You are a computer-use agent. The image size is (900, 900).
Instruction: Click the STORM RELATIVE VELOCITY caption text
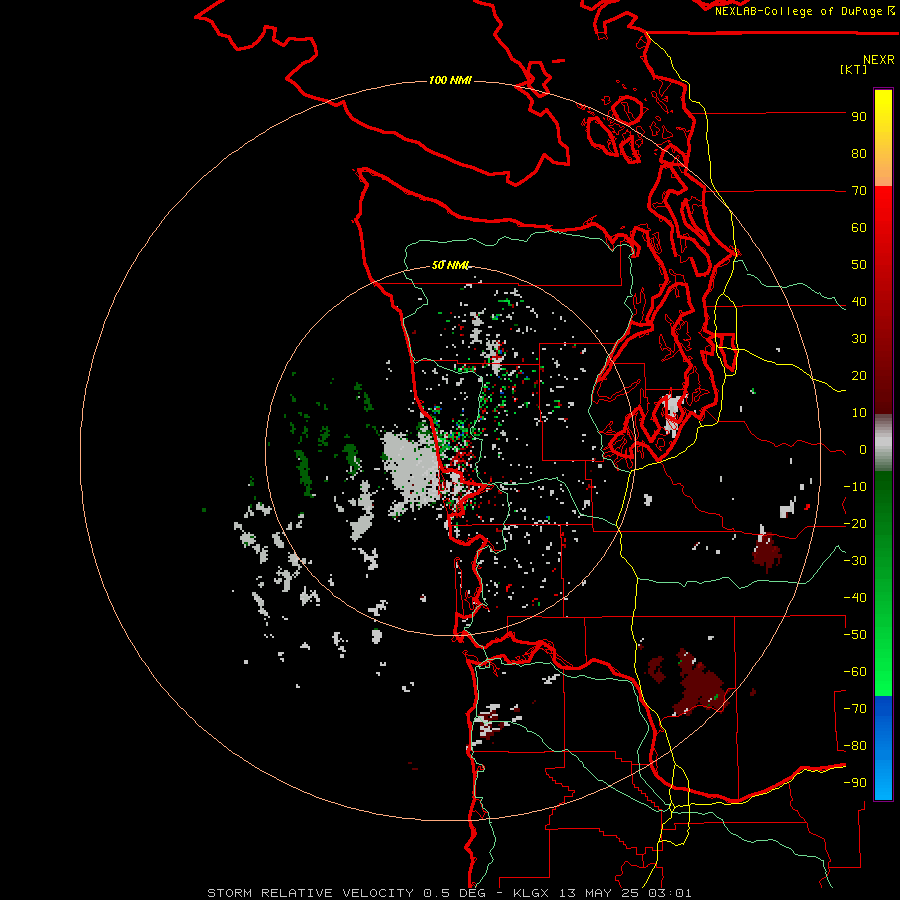pos(310,893)
